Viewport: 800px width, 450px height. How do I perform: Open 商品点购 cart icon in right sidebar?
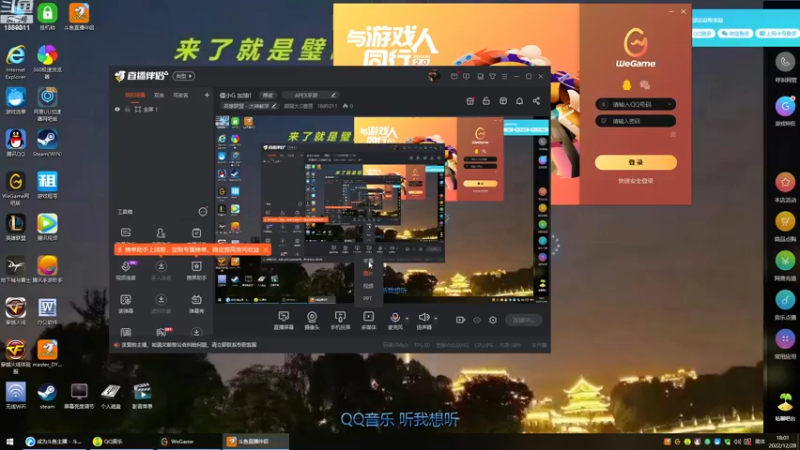coord(785,221)
